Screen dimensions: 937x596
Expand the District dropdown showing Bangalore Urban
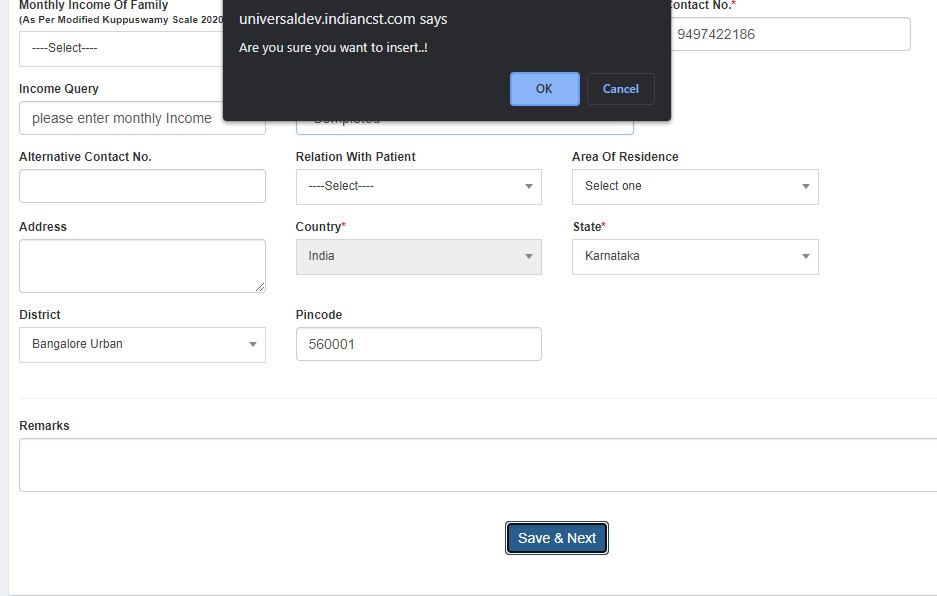tap(142, 345)
